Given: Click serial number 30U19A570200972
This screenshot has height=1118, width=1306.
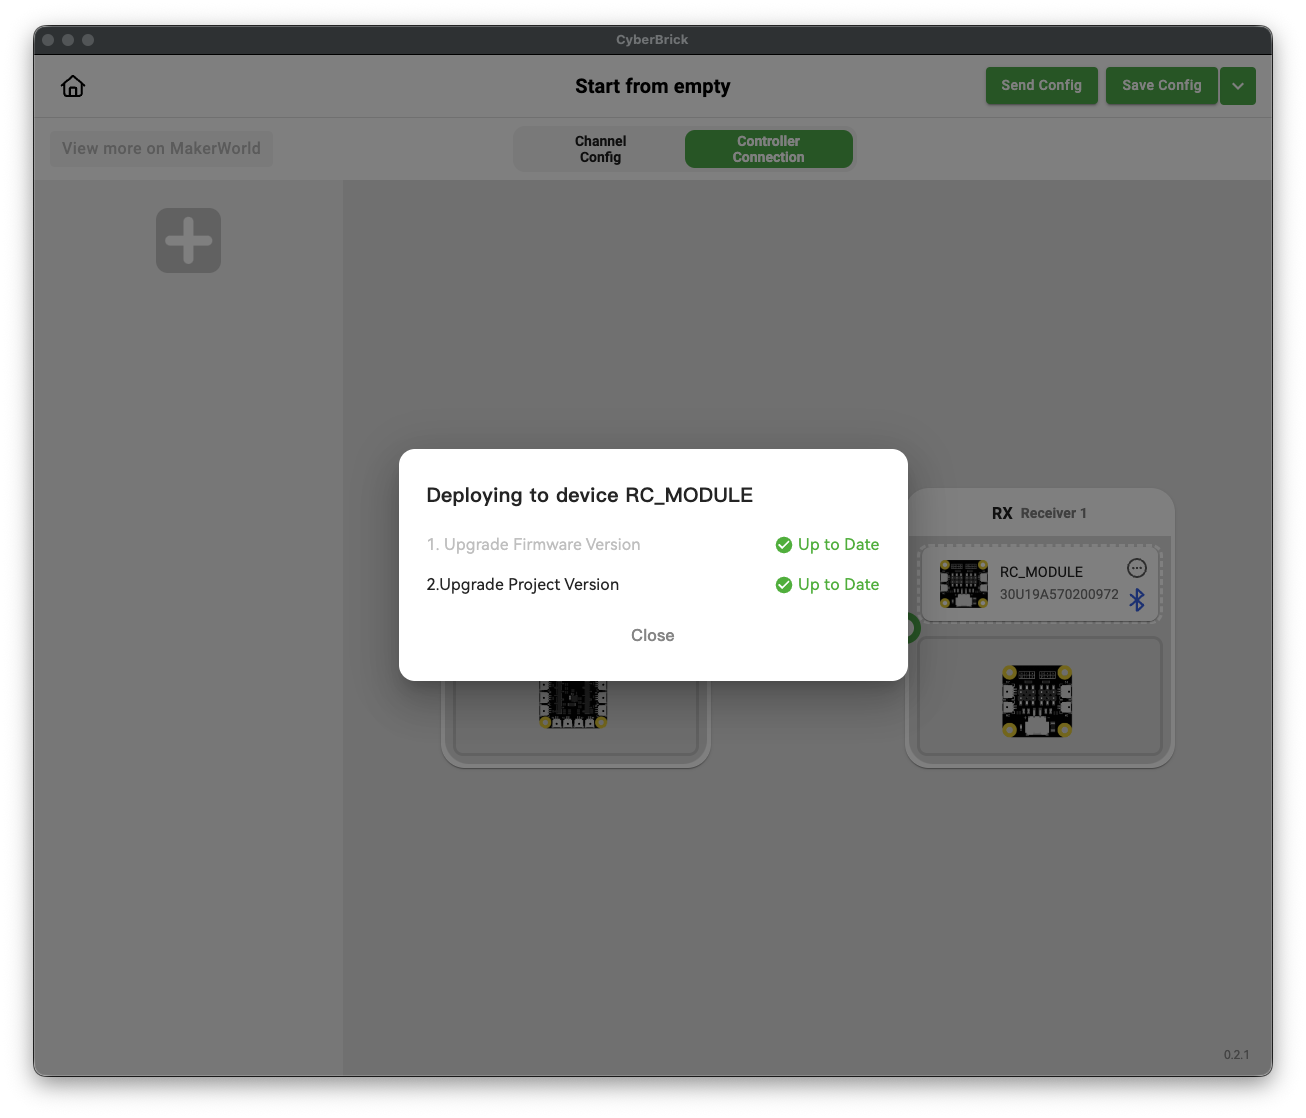Looking at the screenshot, I should (x=1060, y=593).
